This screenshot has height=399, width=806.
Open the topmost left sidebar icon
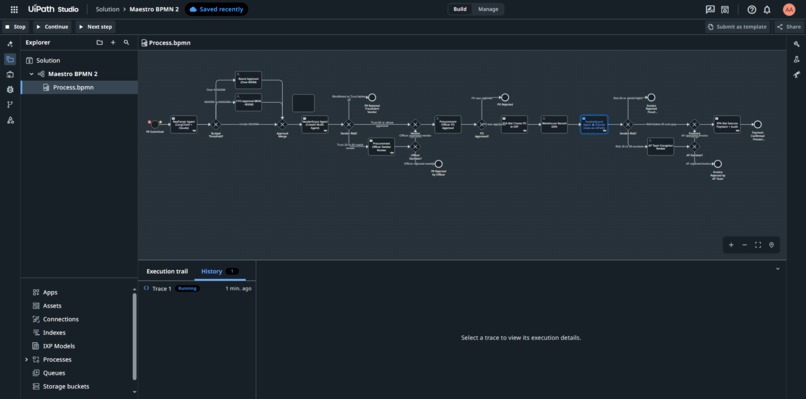[10, 44]
